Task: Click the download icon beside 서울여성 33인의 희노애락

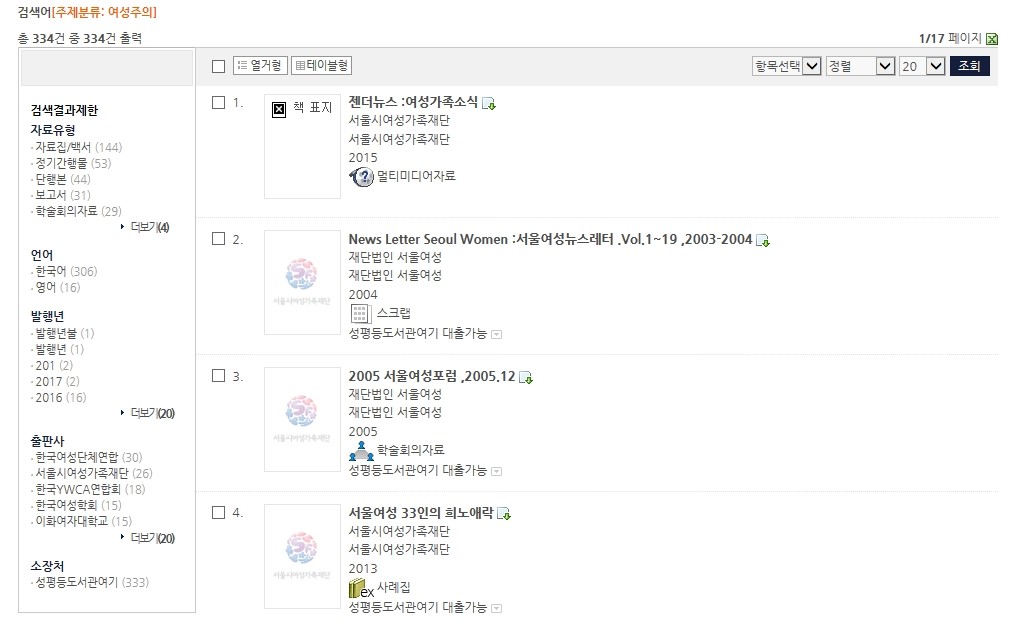Action: pyautogui.click(x=504, y=514)
